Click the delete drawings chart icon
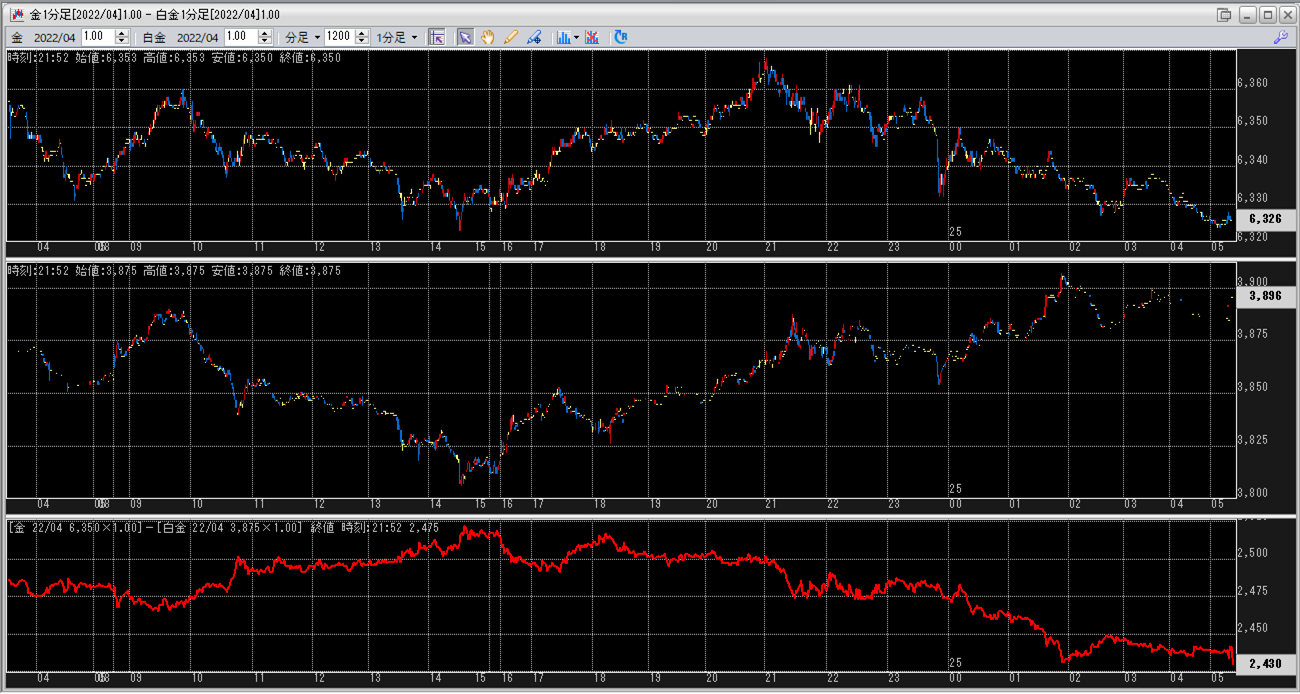 tap(592, 37)
